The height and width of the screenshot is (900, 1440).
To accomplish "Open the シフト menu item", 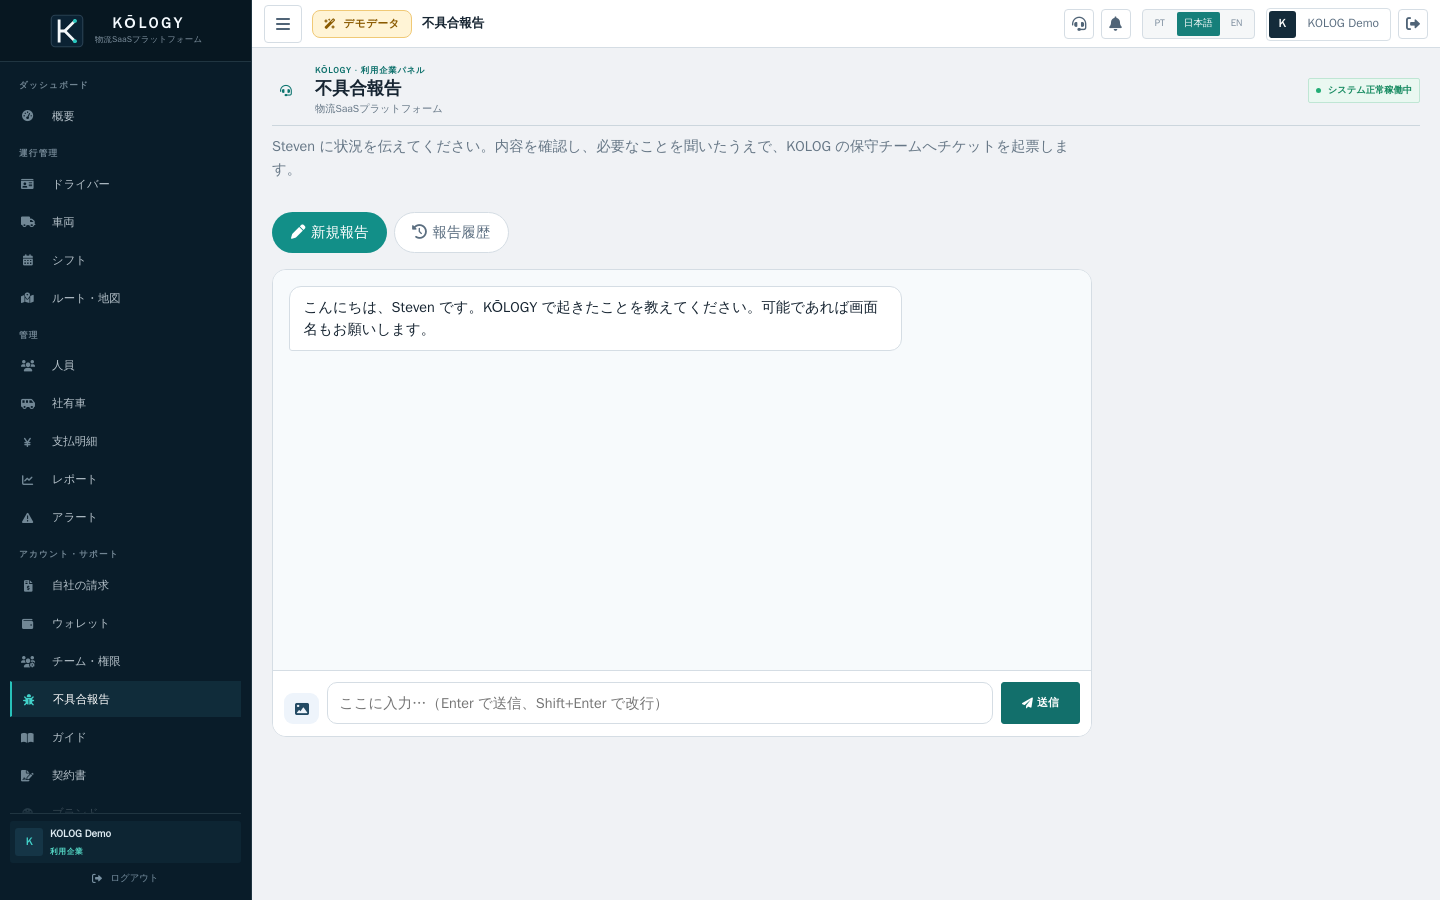I will click(125, 260).
